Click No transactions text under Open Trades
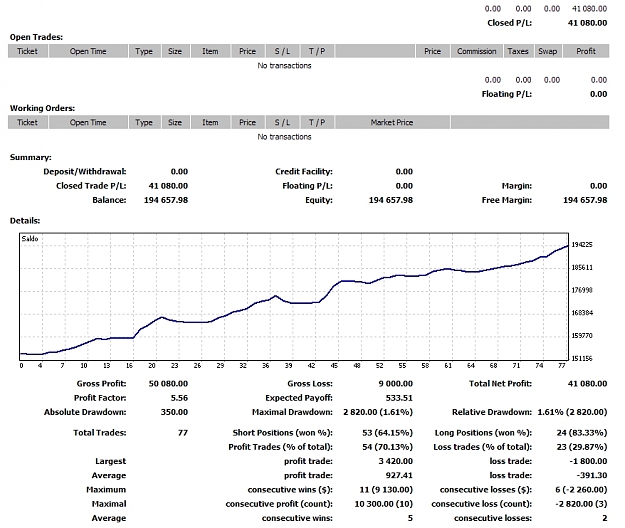This screenshot has height=528, width=625. [x=284, y=65]
